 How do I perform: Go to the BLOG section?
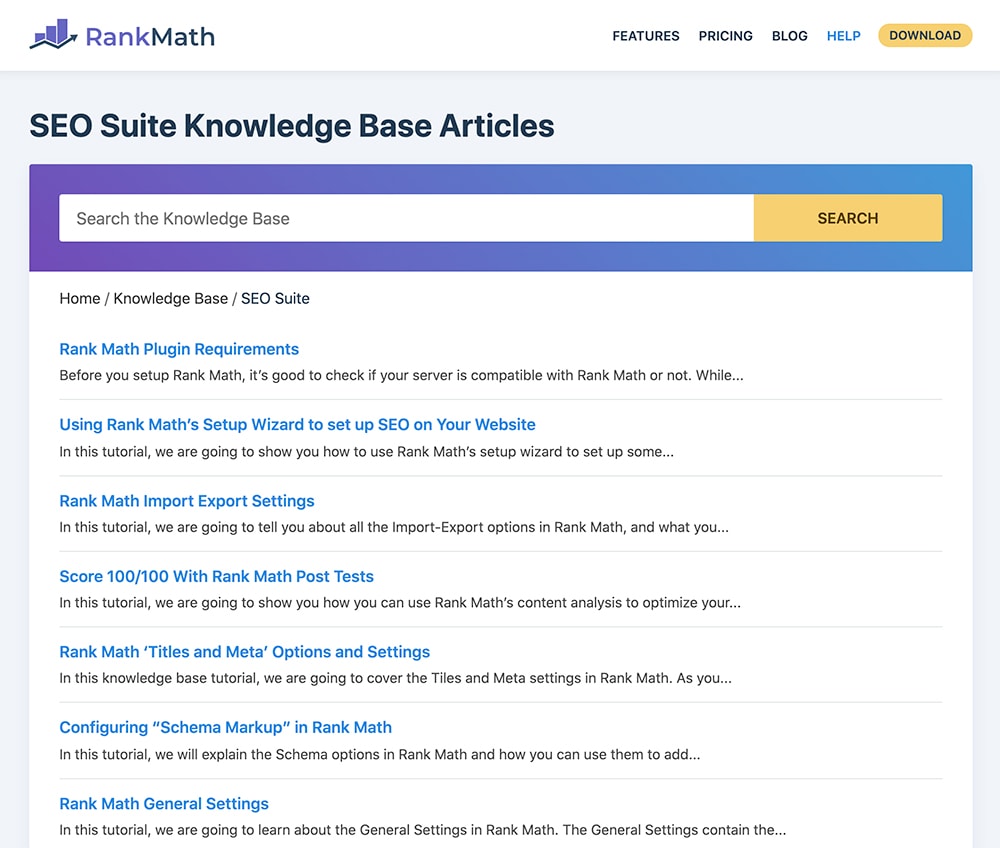click(789, 36)
